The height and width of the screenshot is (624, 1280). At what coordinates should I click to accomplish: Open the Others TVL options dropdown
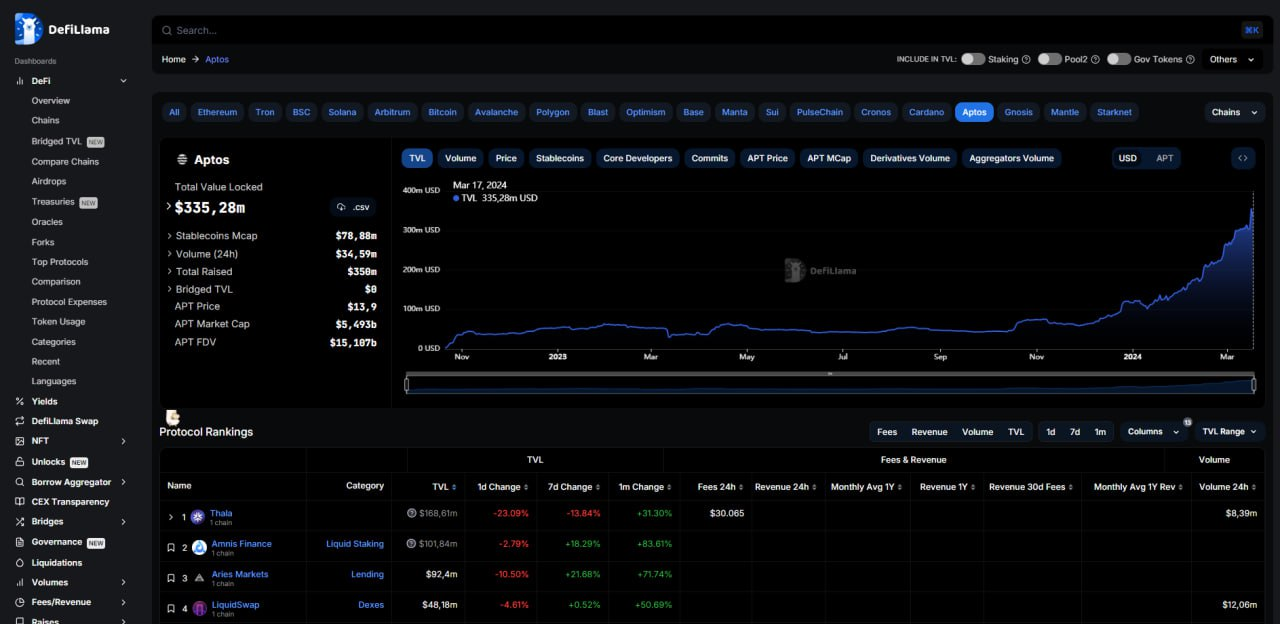[1232, 59]
